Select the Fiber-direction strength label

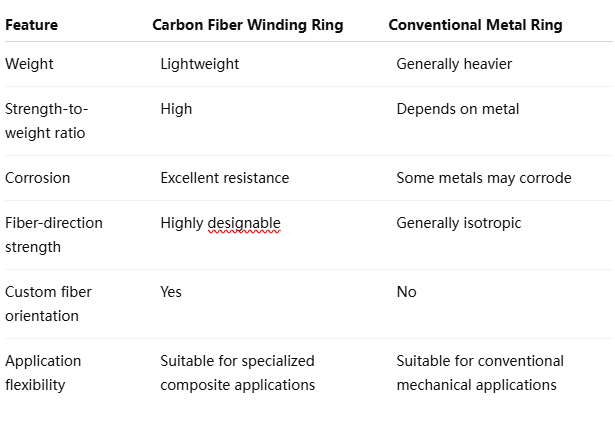coord(54,235)
